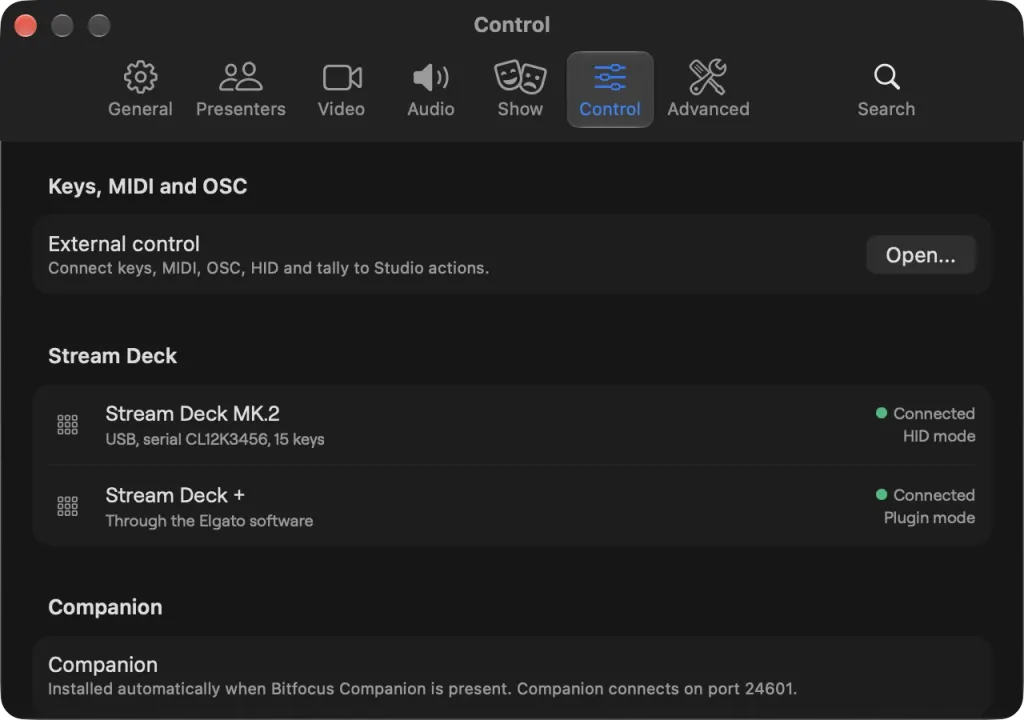Click the Stream Deck section heading
Screen dimensions: 1024x720
112,356
